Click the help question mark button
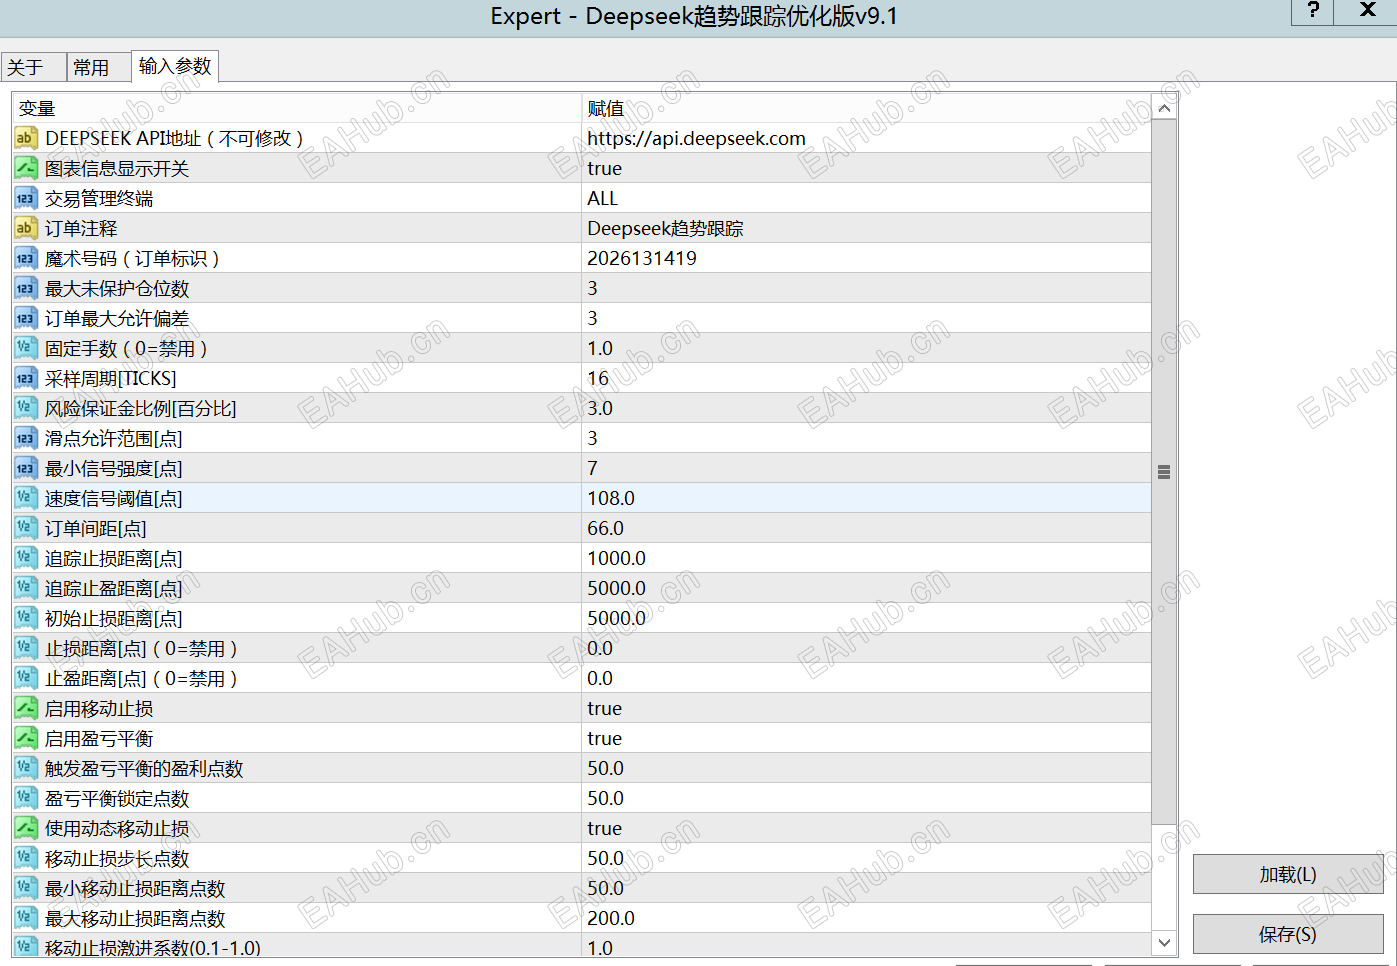The height and width of the screenshot is (966, 1397). pos(1314,11)
